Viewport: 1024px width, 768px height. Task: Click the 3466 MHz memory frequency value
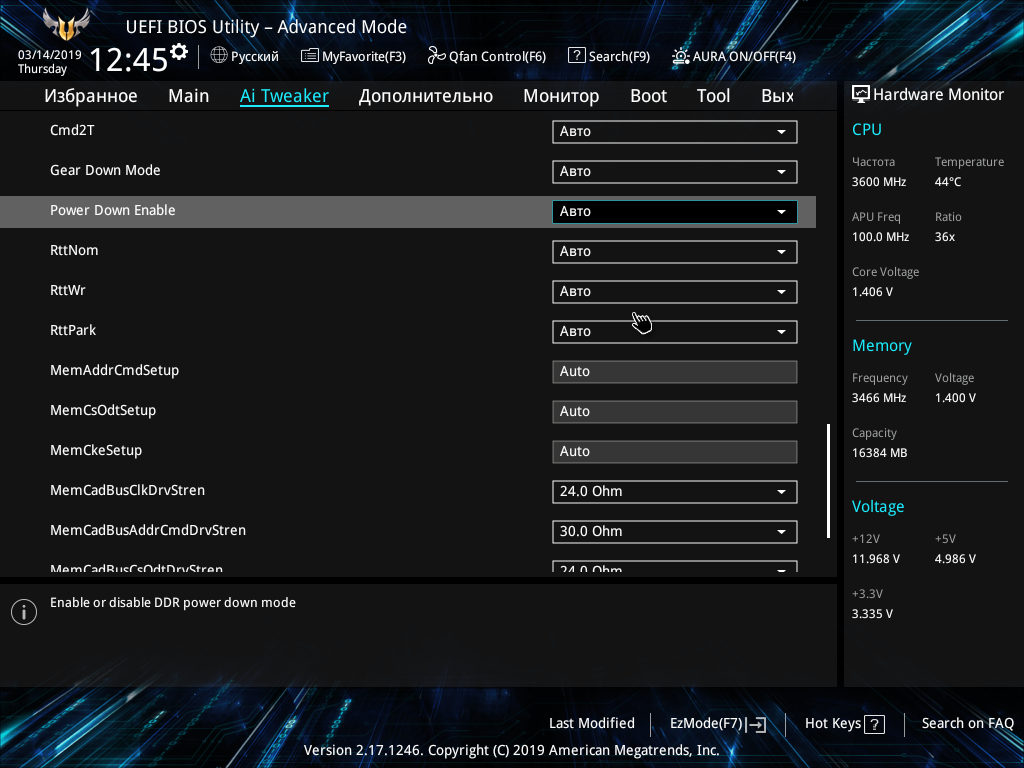[879, 398]
